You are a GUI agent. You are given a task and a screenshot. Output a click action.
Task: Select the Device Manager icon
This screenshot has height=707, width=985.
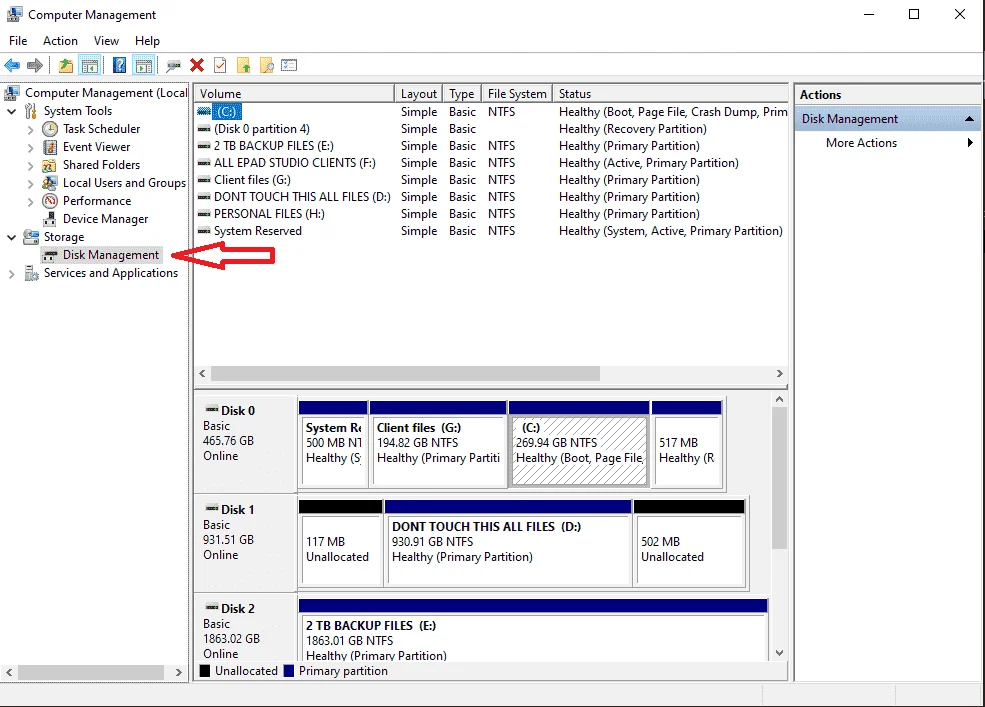tap(50, 219)
